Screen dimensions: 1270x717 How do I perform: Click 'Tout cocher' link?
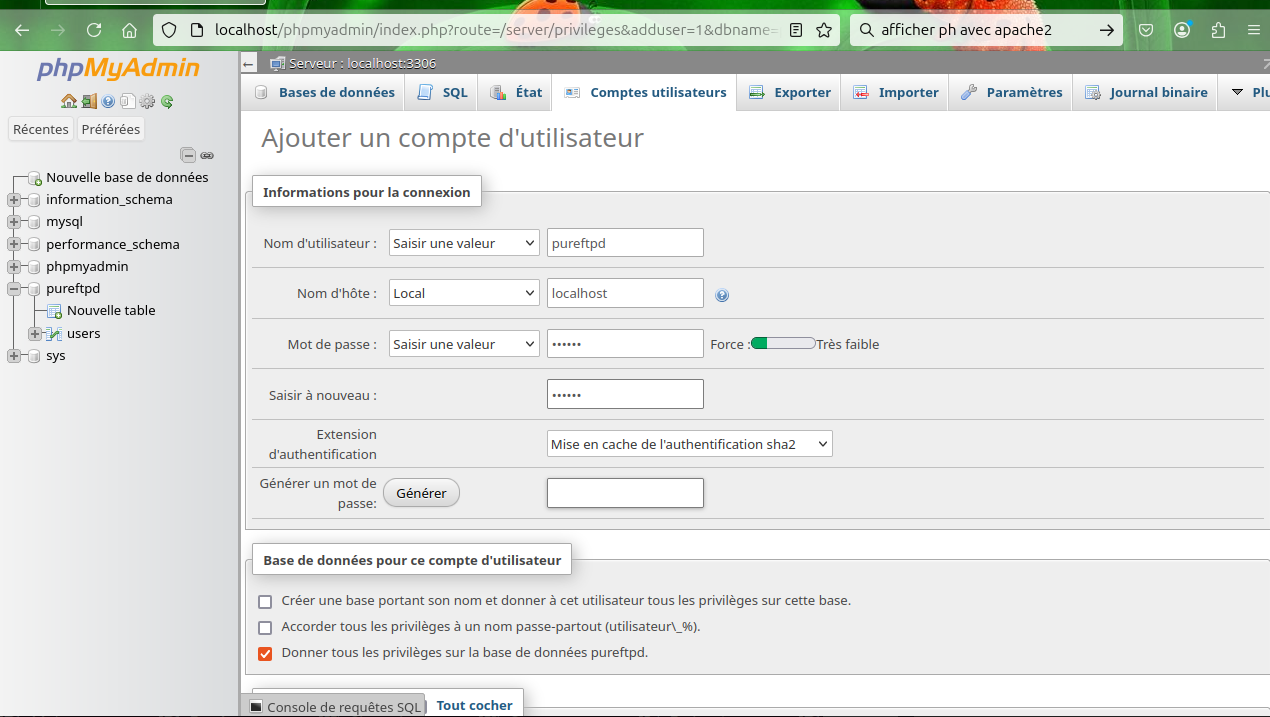point(474,705)
